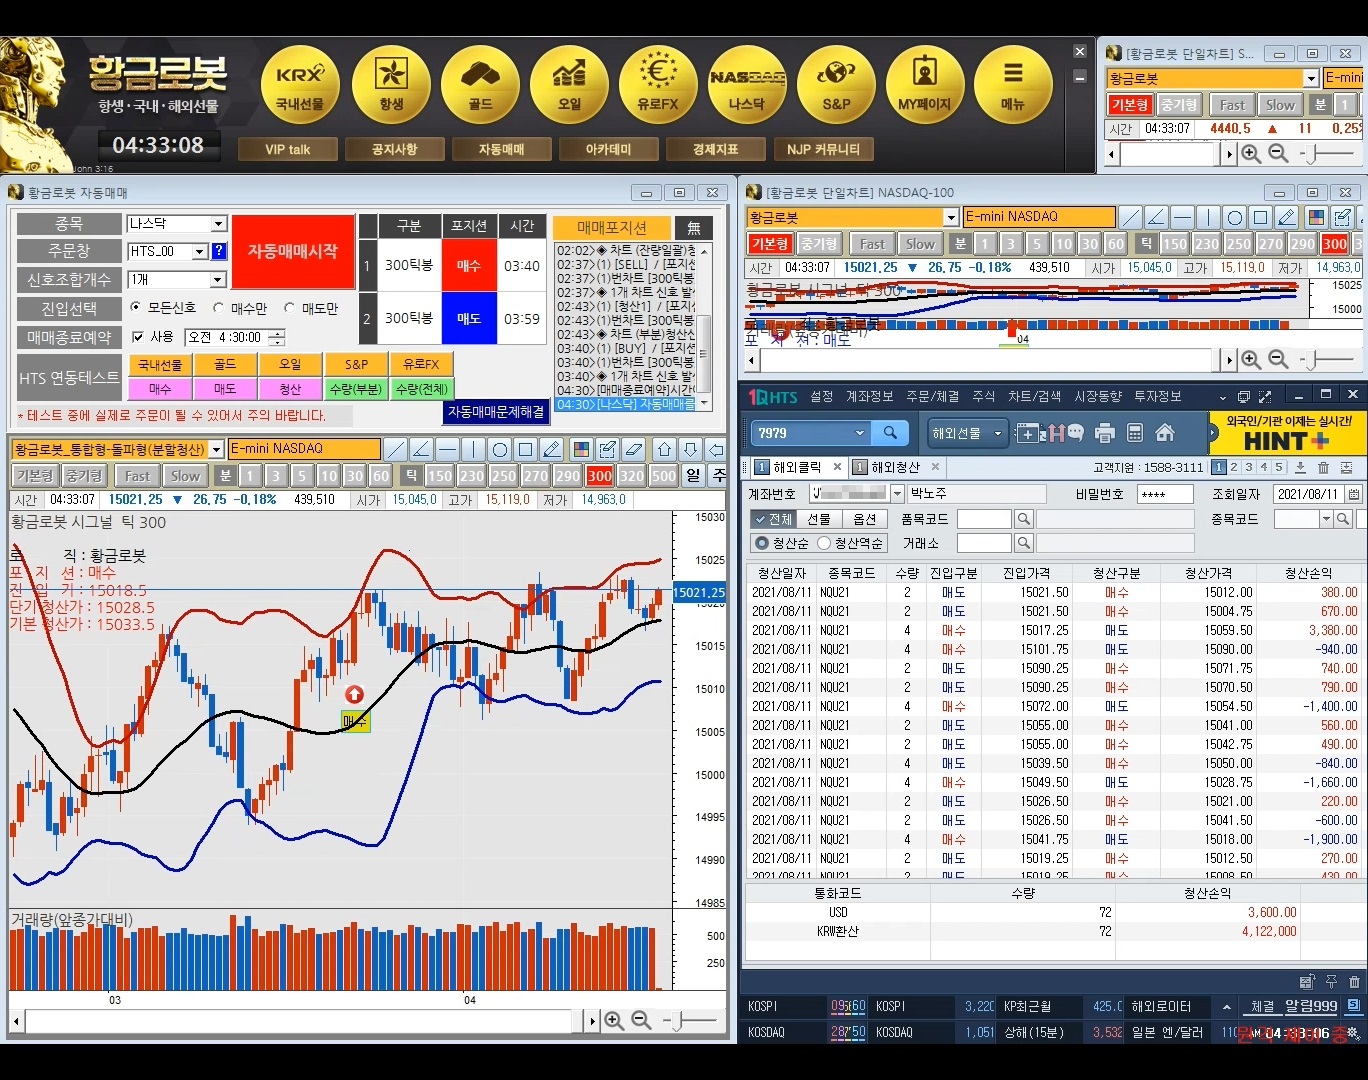Open 신호조합개수 dropdown showing 1개
1368x1080 pixels.
pos(219,280)
